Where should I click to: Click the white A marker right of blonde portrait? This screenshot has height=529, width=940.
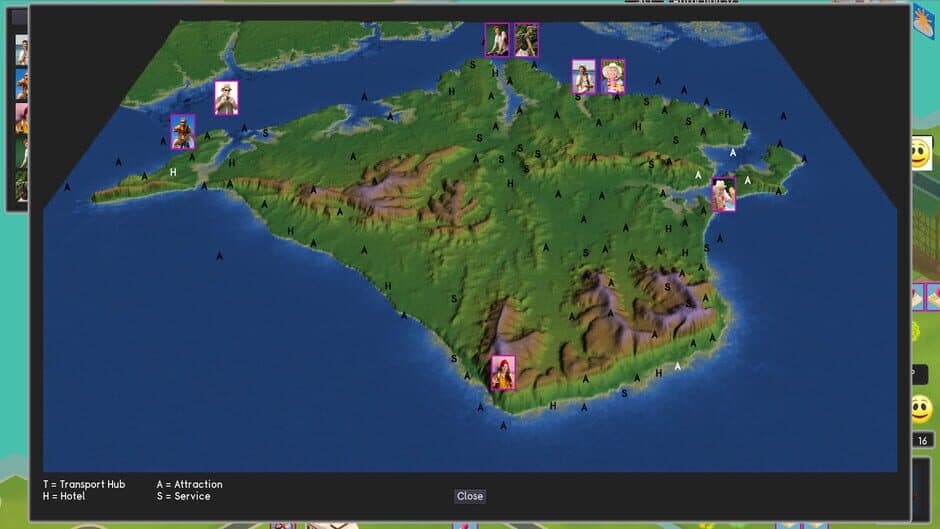(x=748, y=180)
